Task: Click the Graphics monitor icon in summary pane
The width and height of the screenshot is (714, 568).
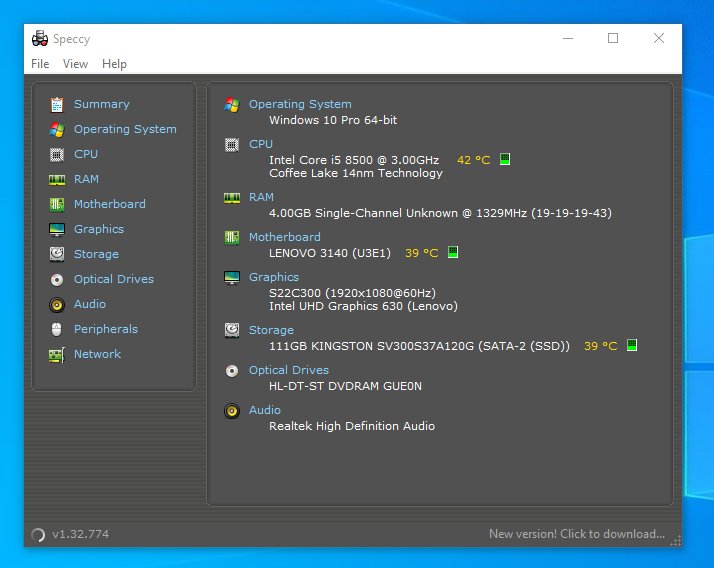Action: click(232, 277)
